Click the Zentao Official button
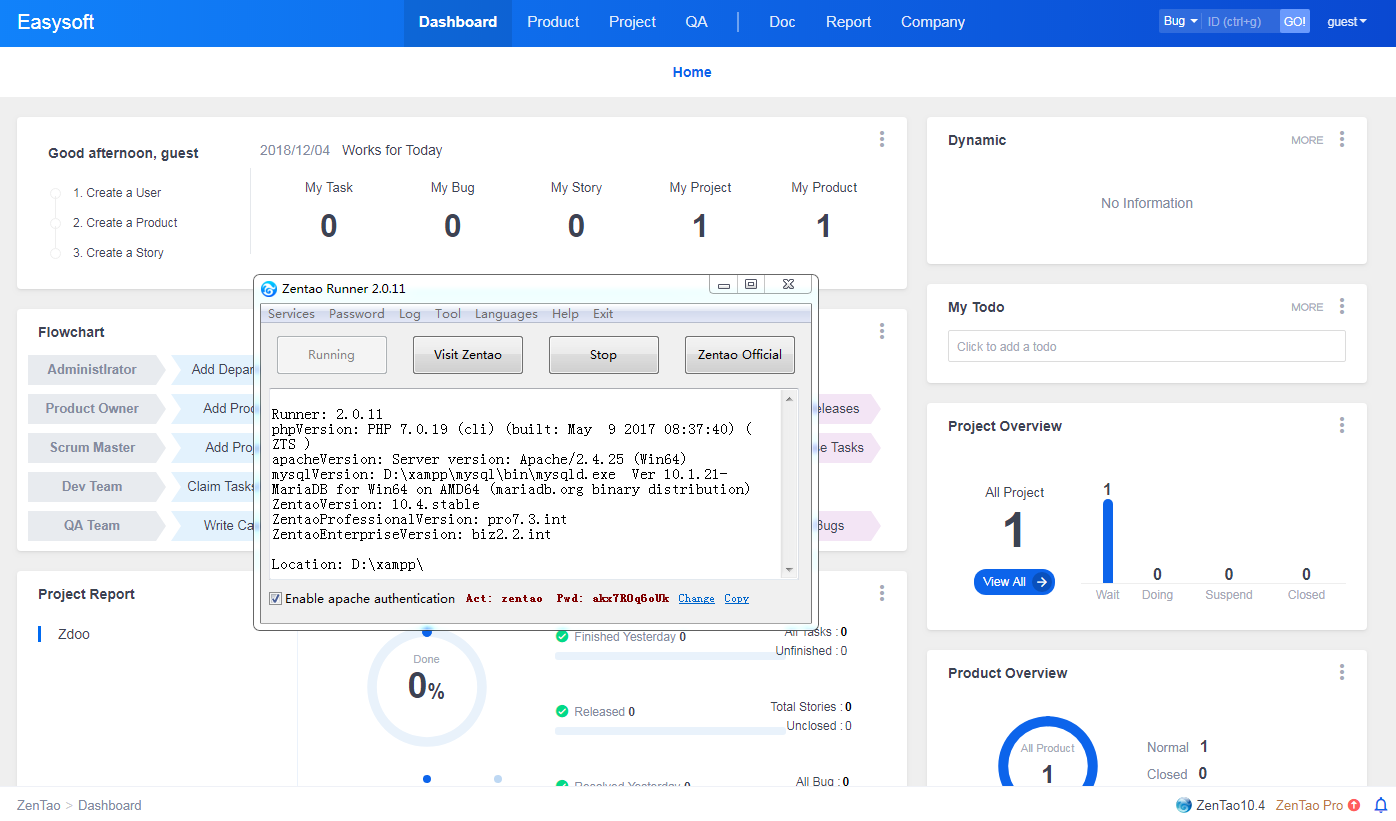Screen dimensions: 1396x821 tap(740, 355)
